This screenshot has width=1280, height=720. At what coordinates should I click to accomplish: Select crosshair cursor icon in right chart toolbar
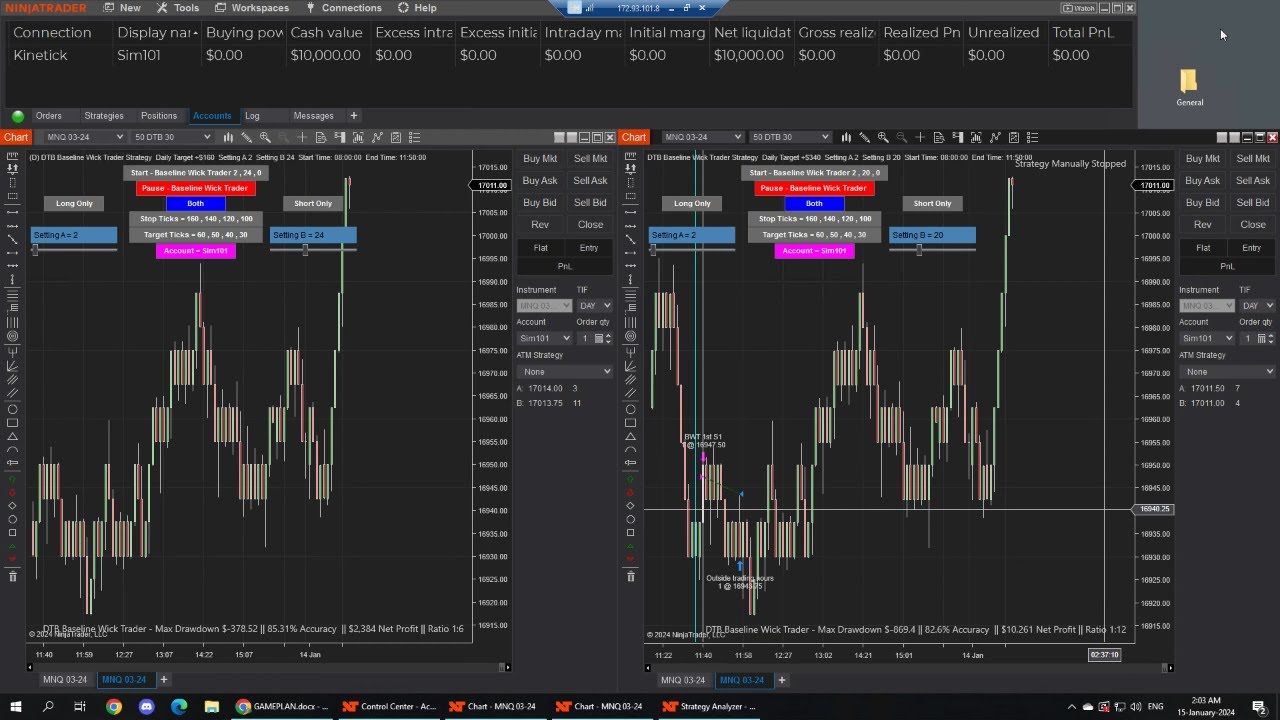click(920, 137)
